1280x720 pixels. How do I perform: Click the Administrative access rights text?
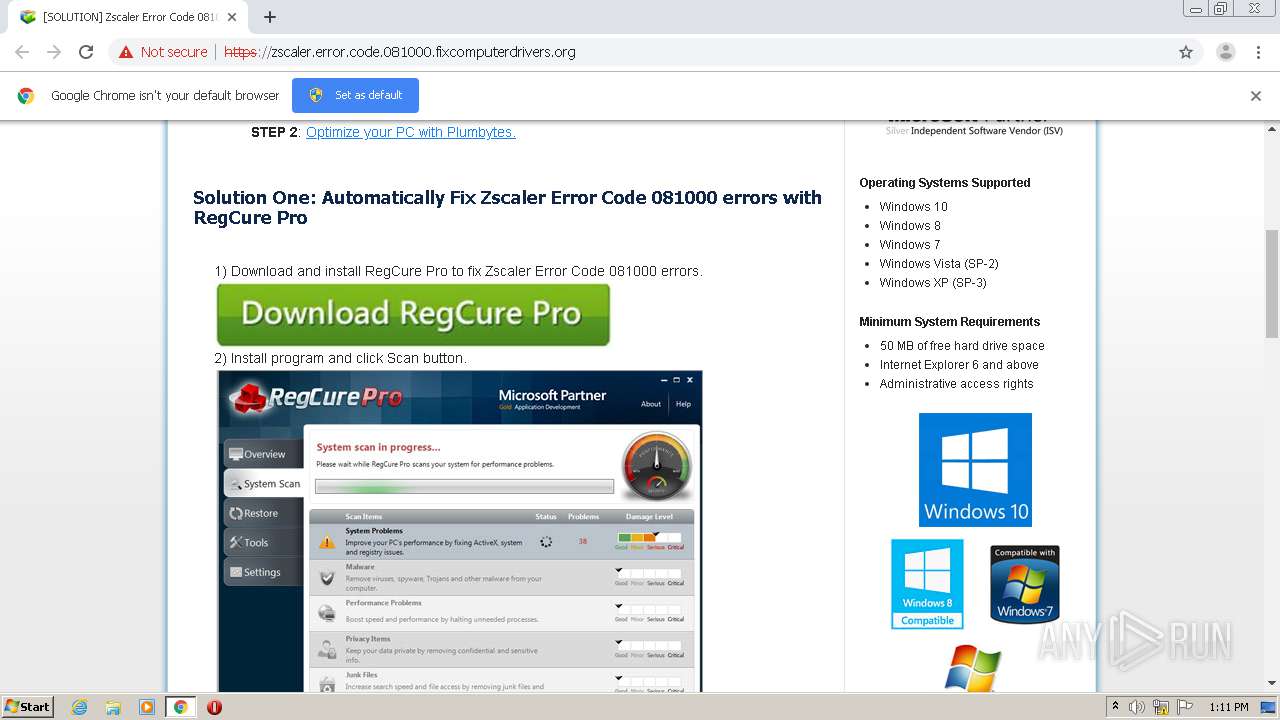click(957, 384)
